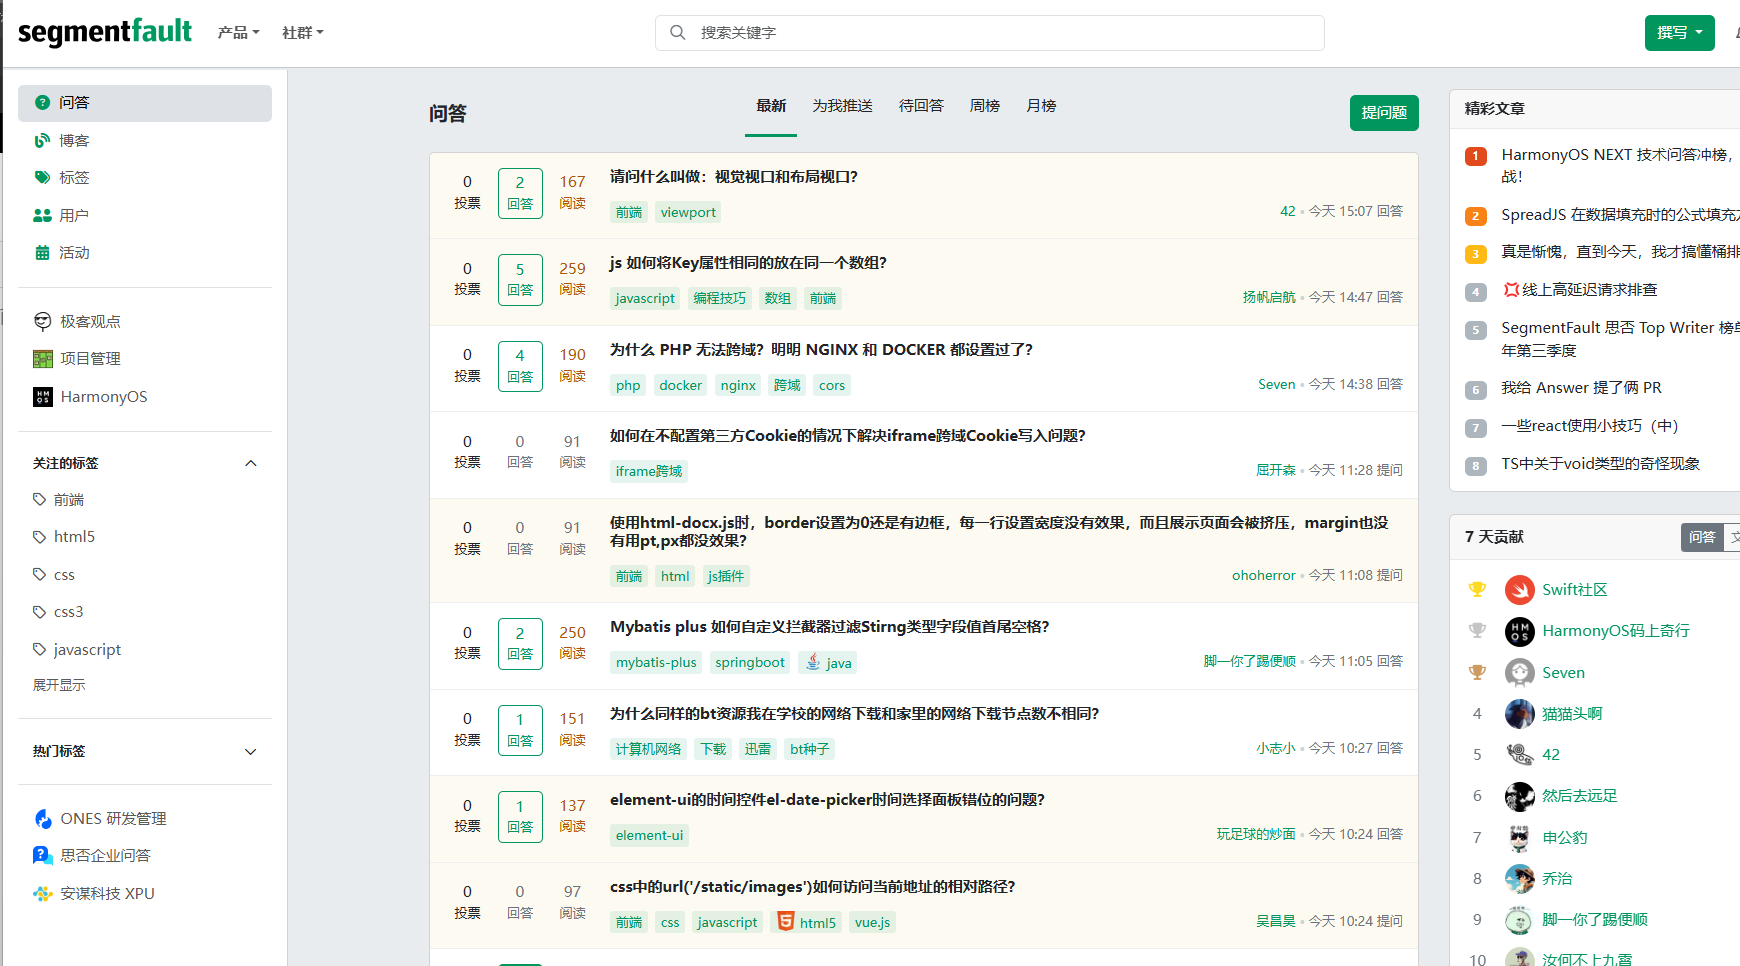1740x966 pixels.
Task: Click the docker tag
Action: 680,385
